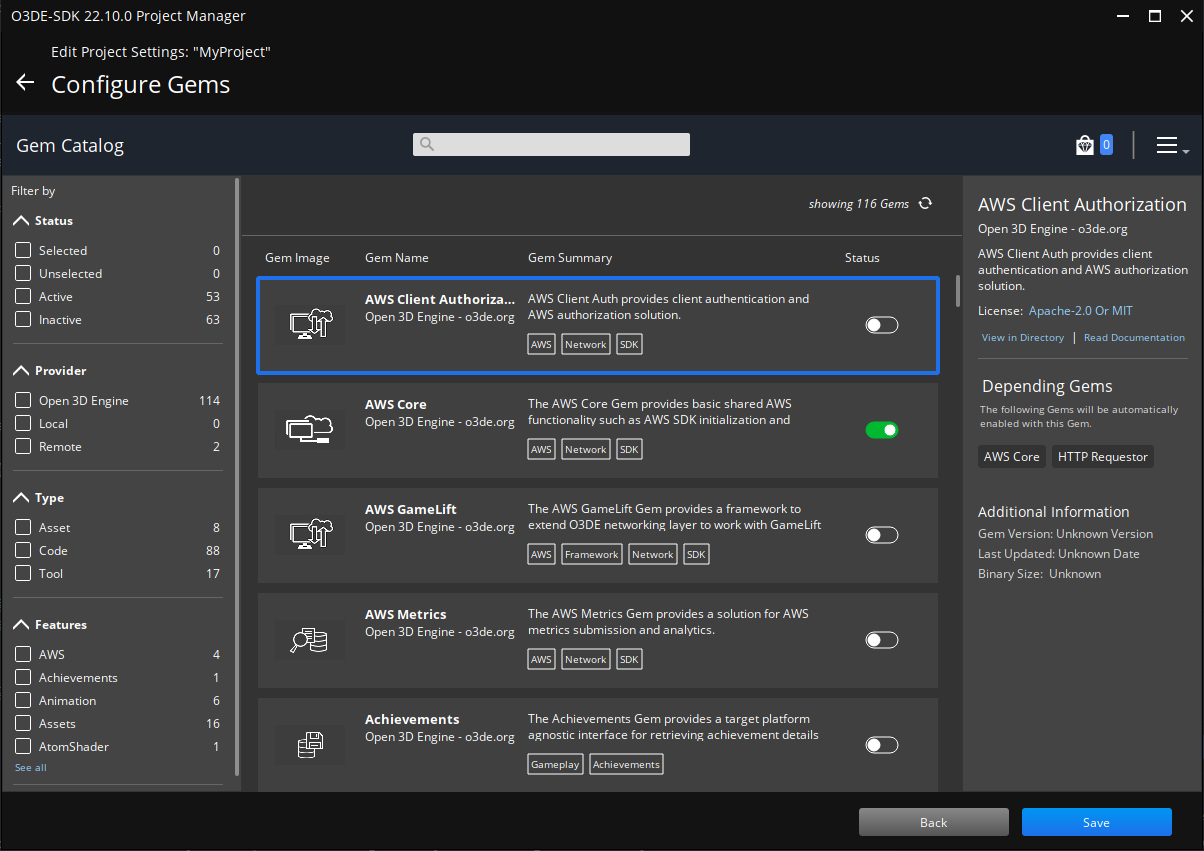This screenshot has height=851, width=1204.
Task: Check the Active status filter
Action: 23,296
